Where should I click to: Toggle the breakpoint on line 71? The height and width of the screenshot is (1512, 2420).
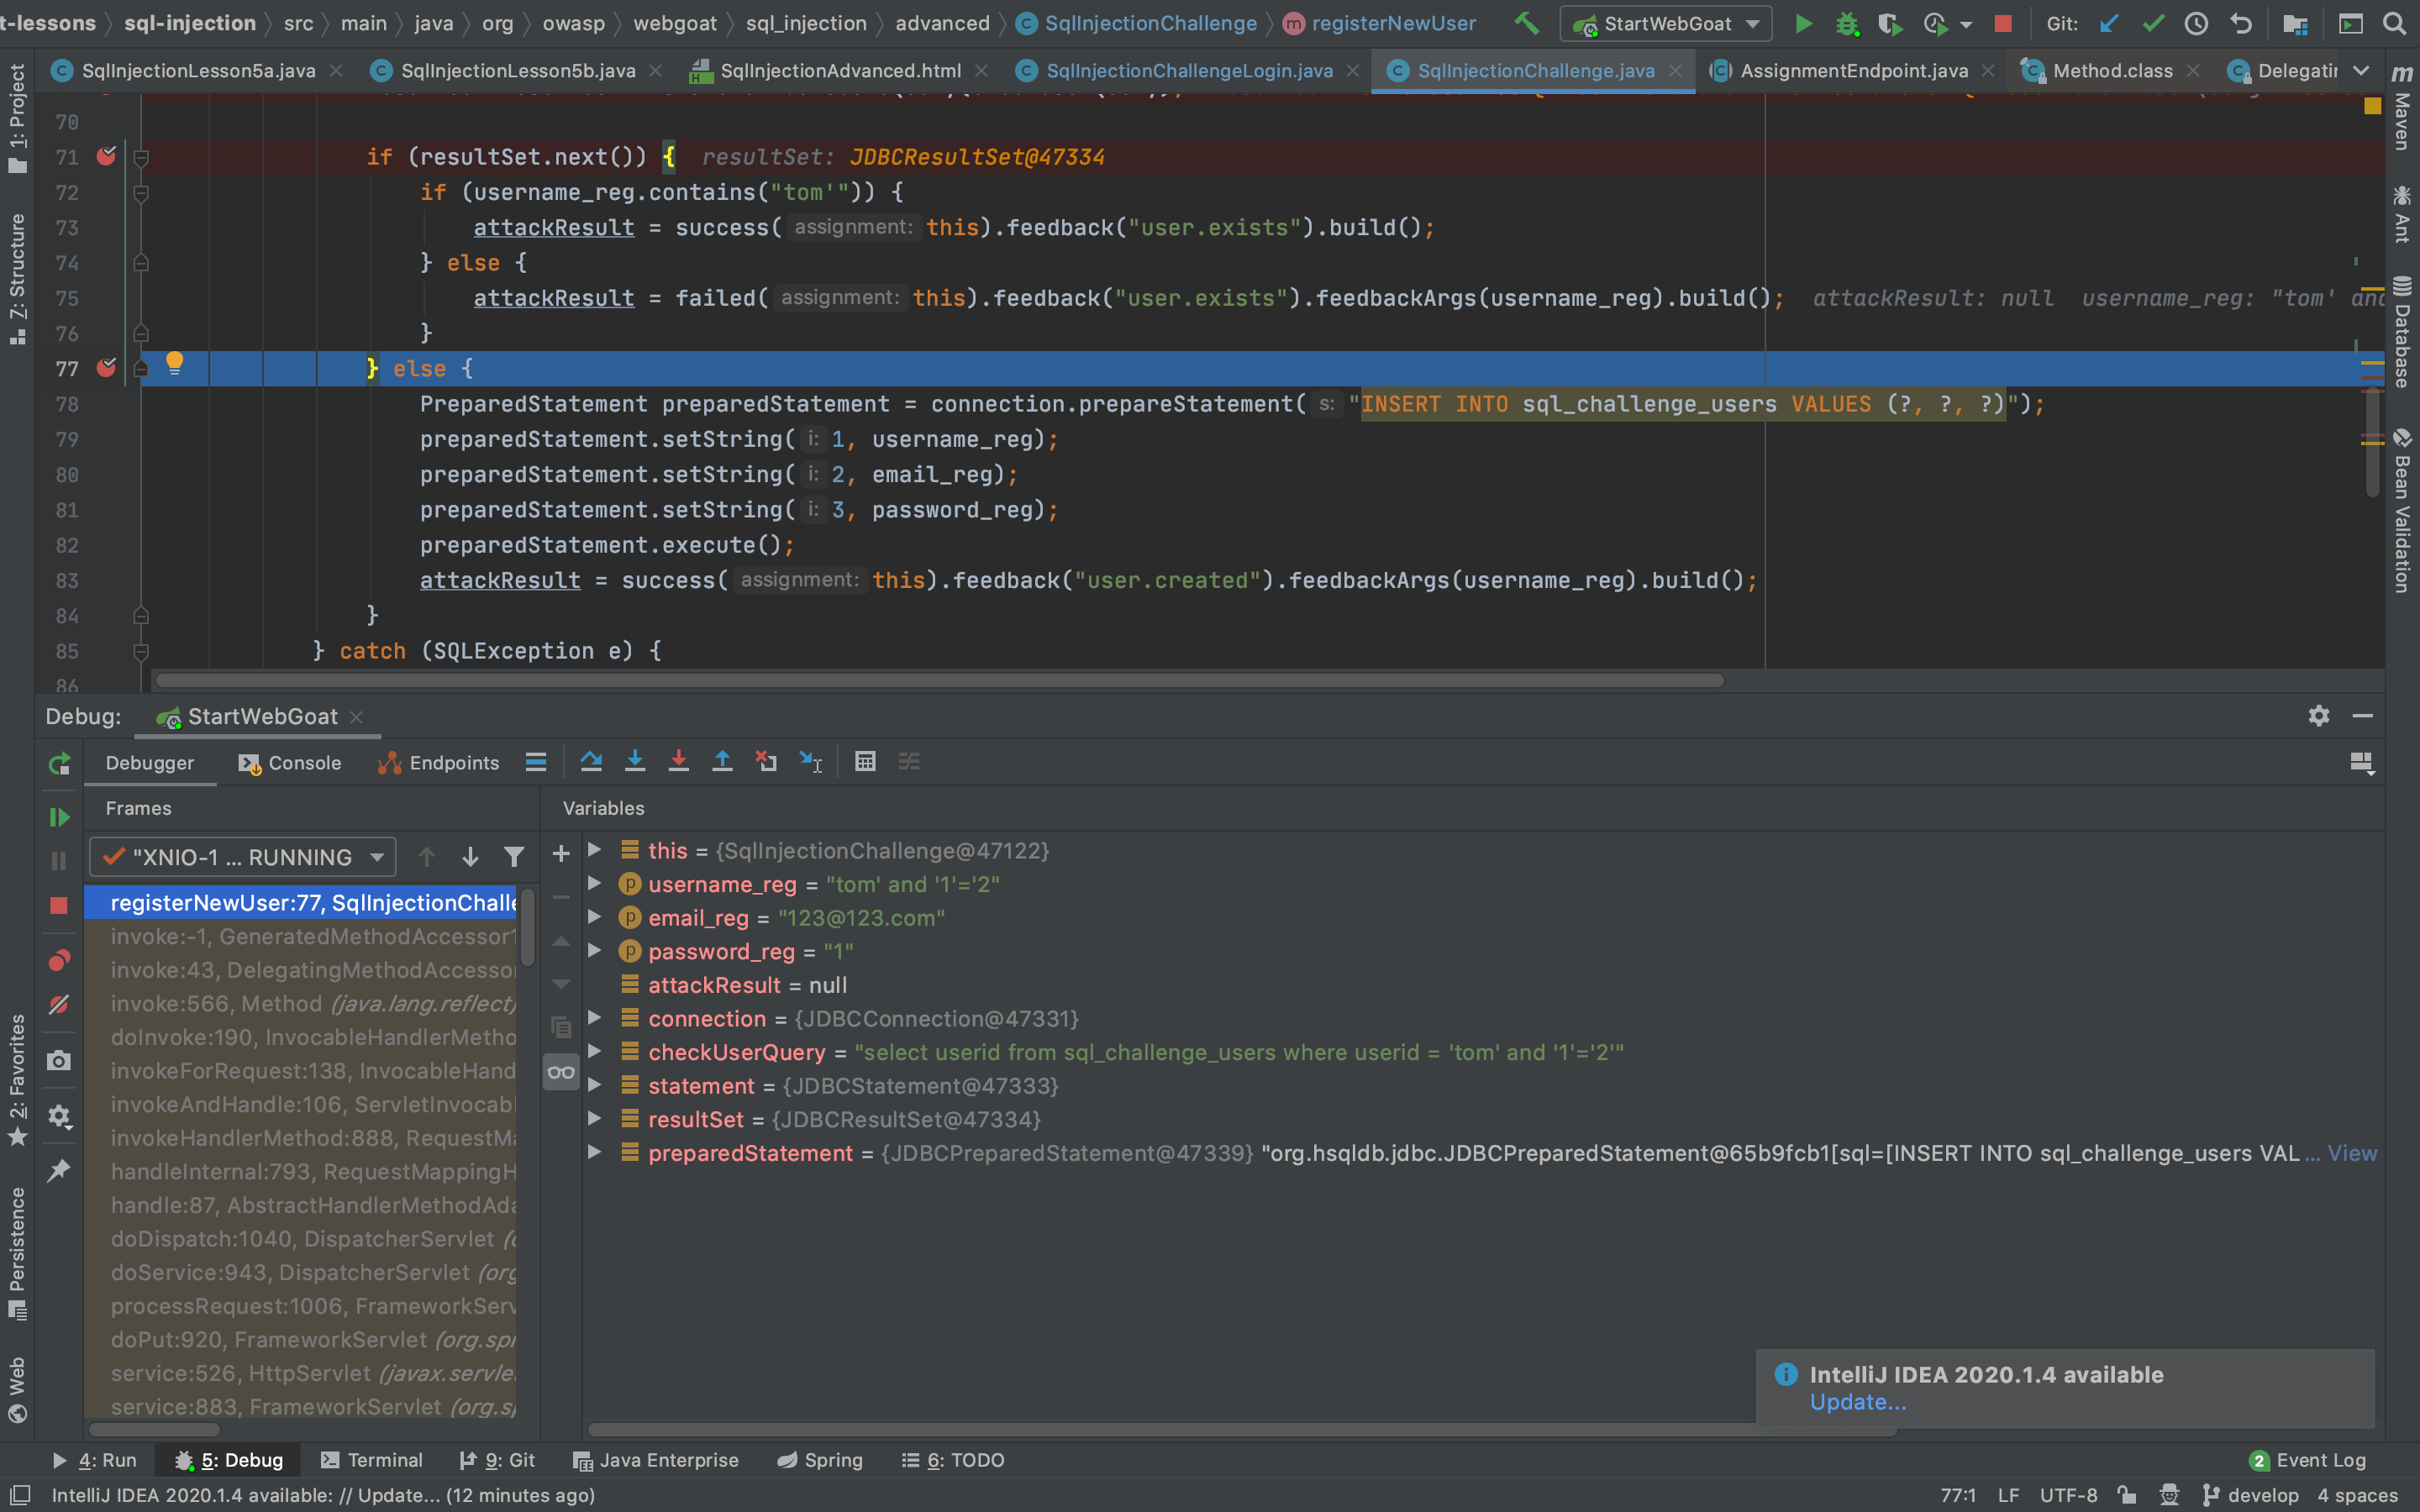106,156
